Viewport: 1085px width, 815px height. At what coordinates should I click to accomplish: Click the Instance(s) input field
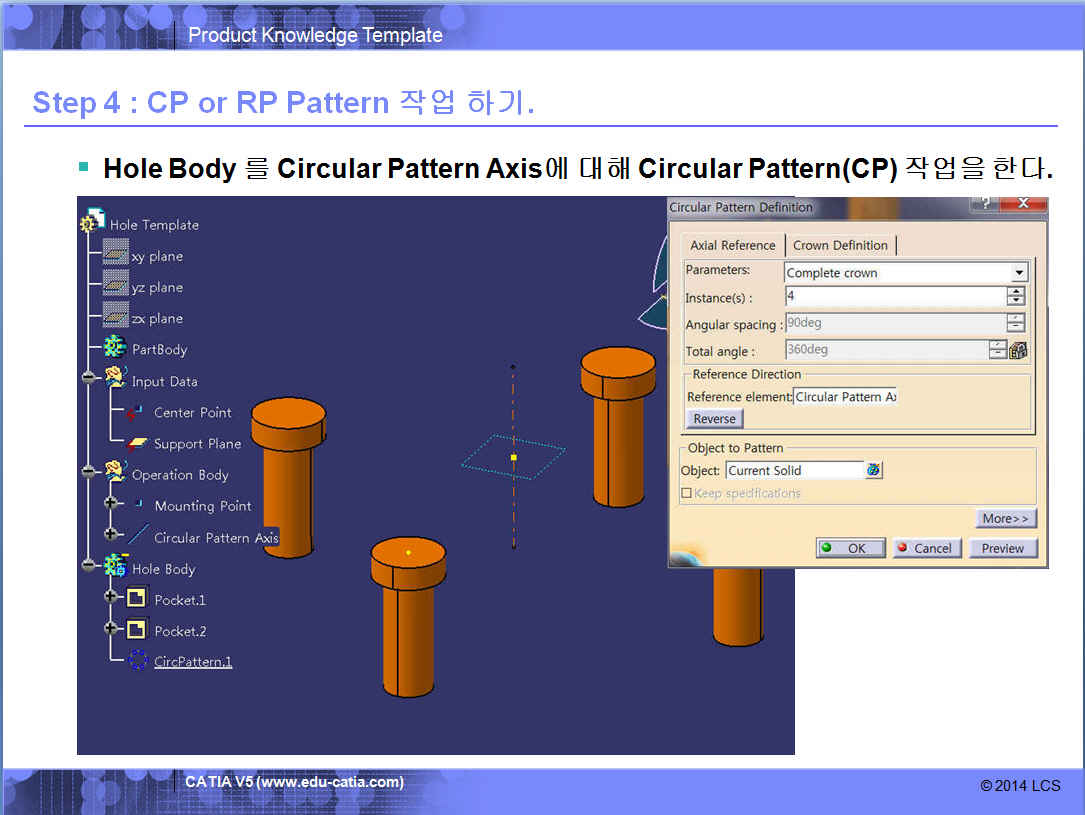[x=895, y=296]
